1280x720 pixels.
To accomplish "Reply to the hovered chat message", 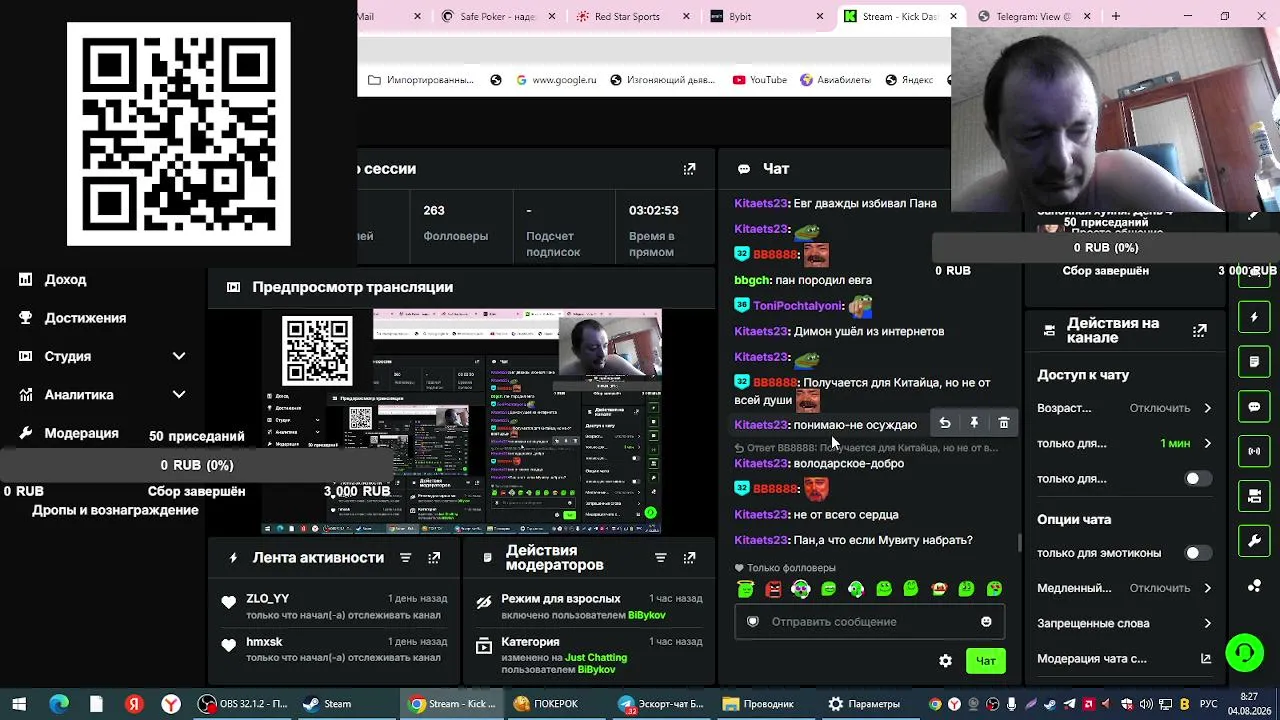I will pyautogui.click(x=945, y=423).
